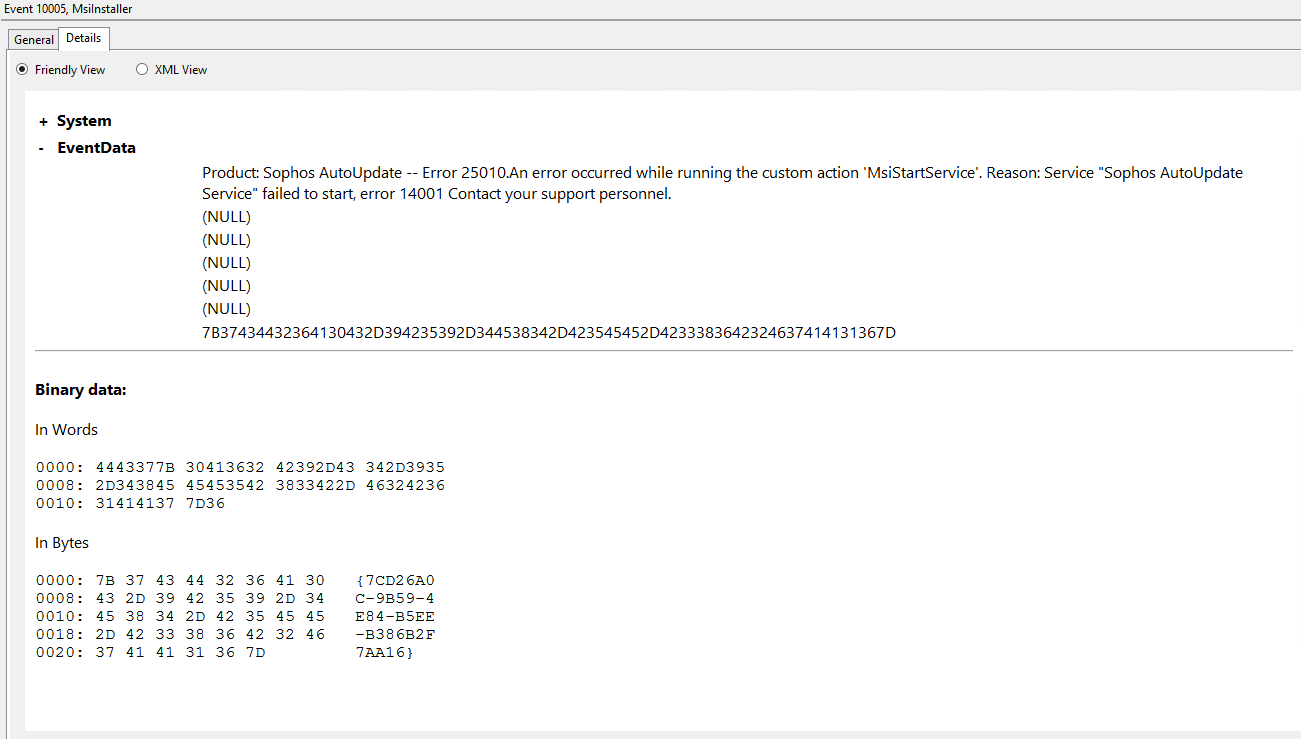Screen dimensions: 1301x739
Task: Click words row 0010: 31414137 7D36
Action: (x=131, y=503)
